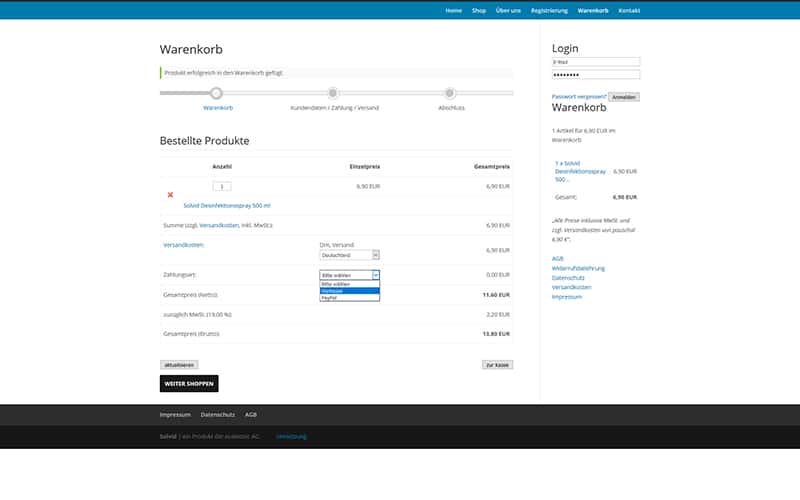The height and width of the screenshot is (500, 800).
Task: Click the 'Gesamtpreis (brutto)' row label
Action: [x=191, y=334]
